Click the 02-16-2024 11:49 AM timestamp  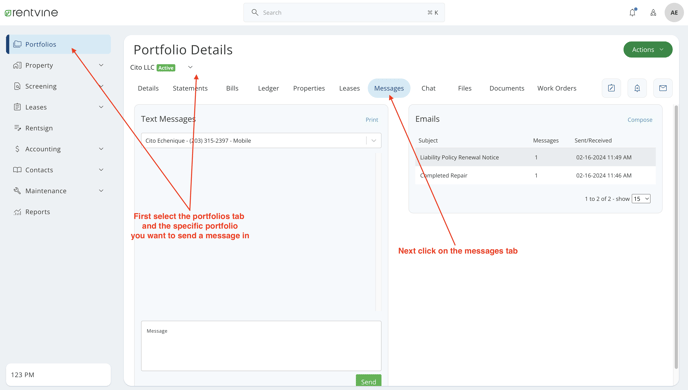604,157
